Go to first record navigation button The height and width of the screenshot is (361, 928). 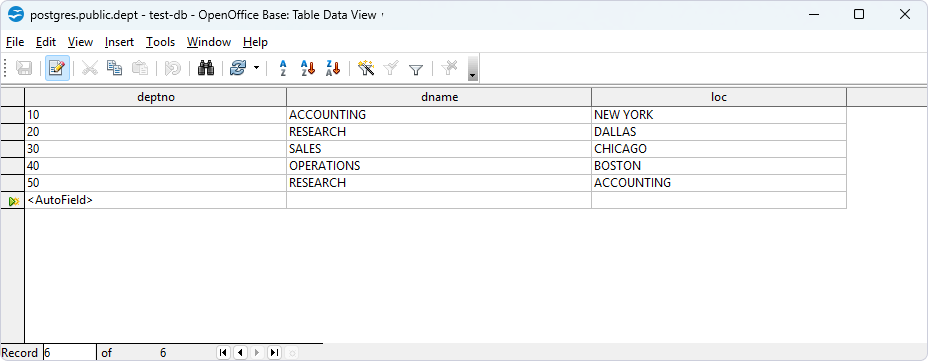(x=223, y=353)
